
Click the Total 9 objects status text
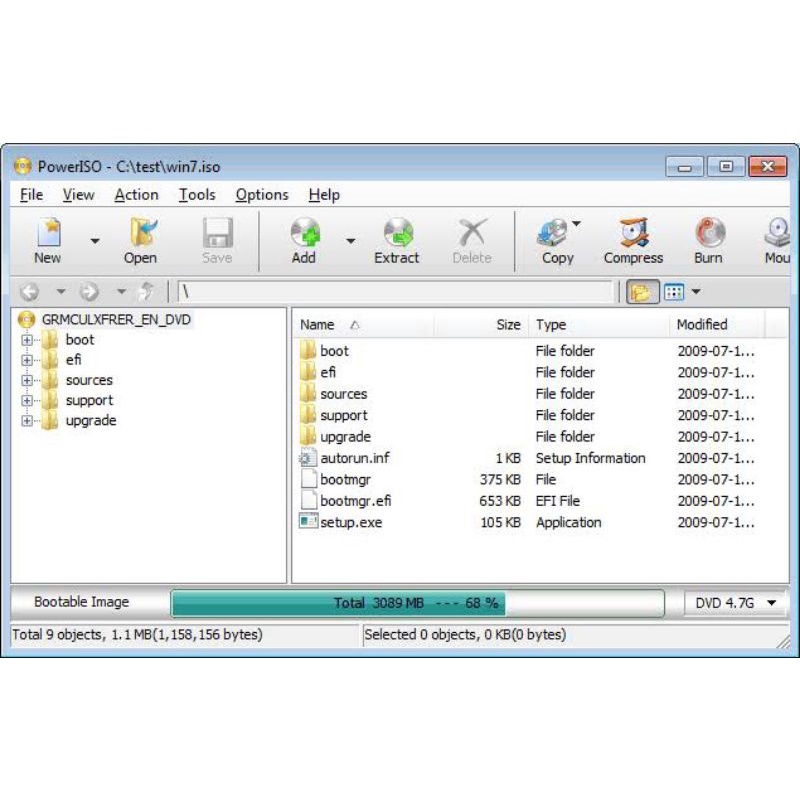click(137, 635)
